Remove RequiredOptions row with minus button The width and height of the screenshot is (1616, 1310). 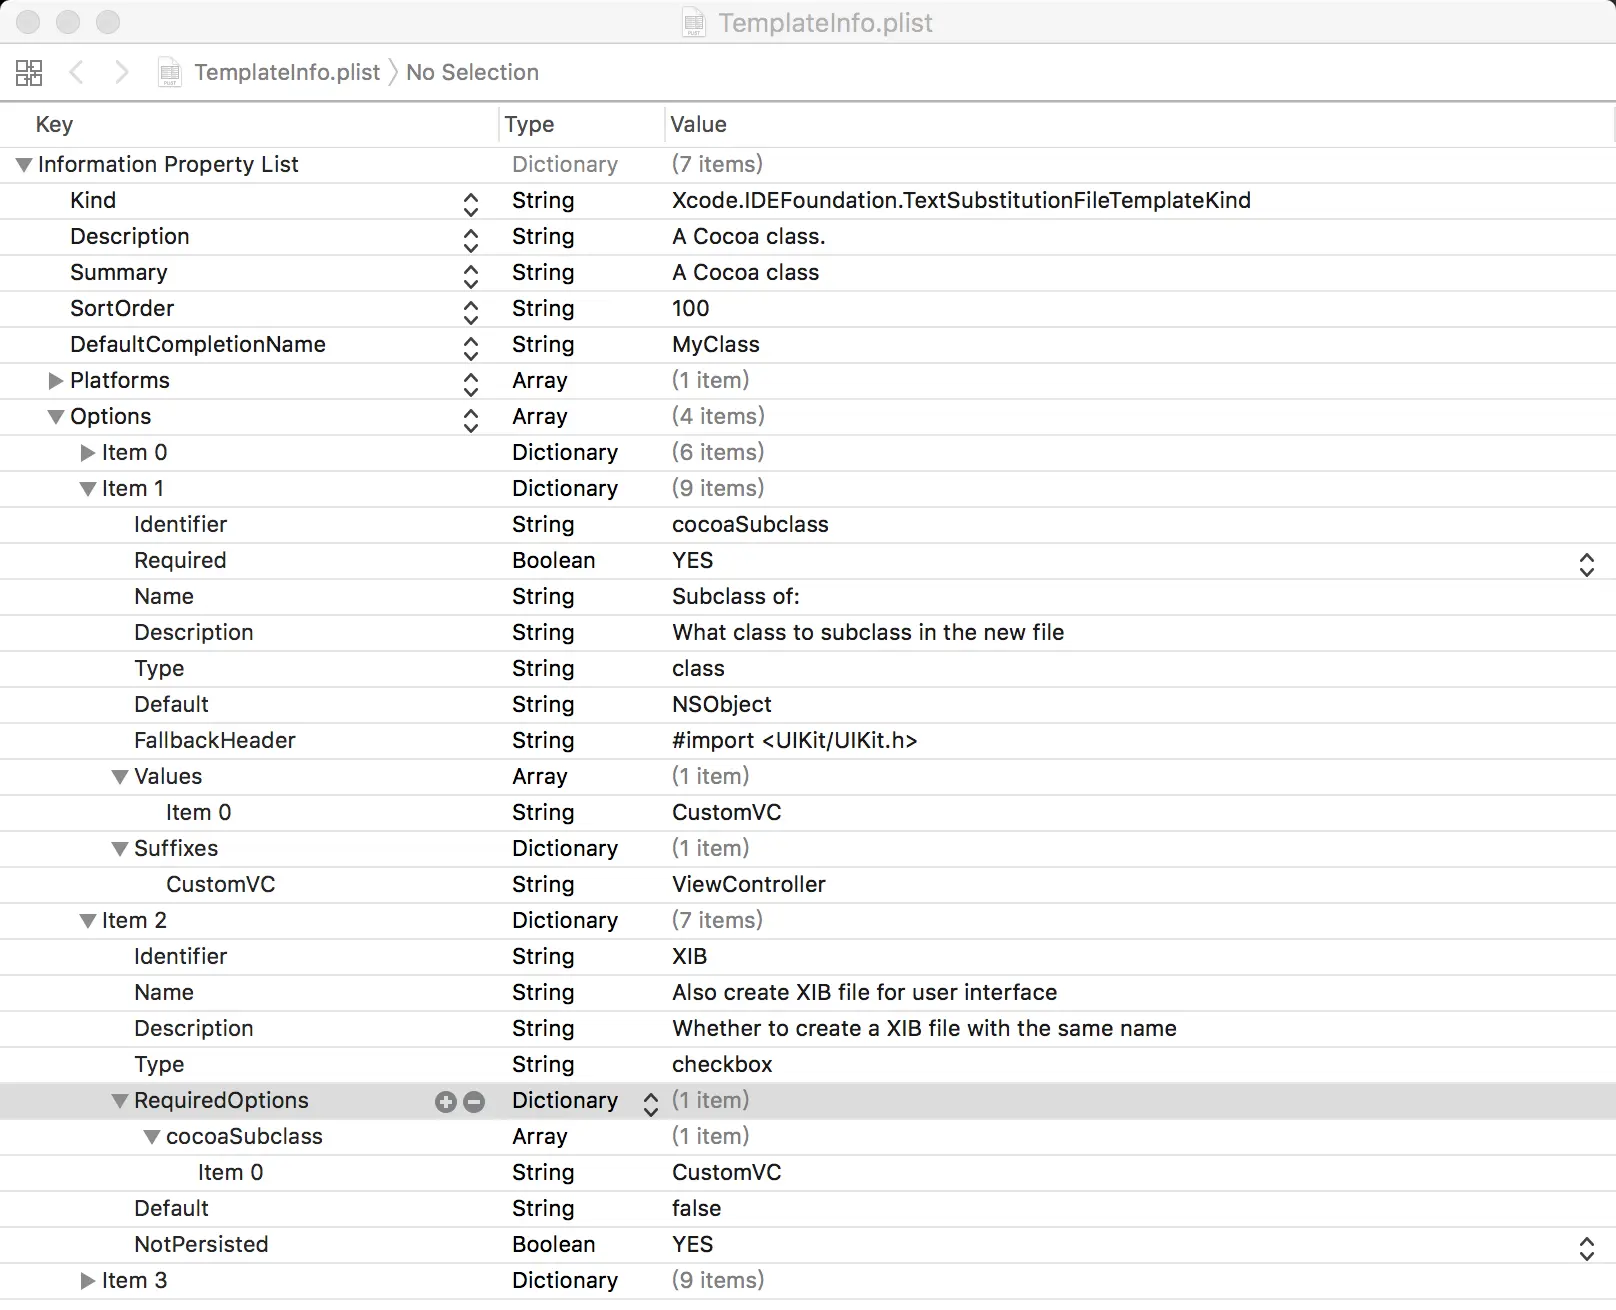(475, 1101)
